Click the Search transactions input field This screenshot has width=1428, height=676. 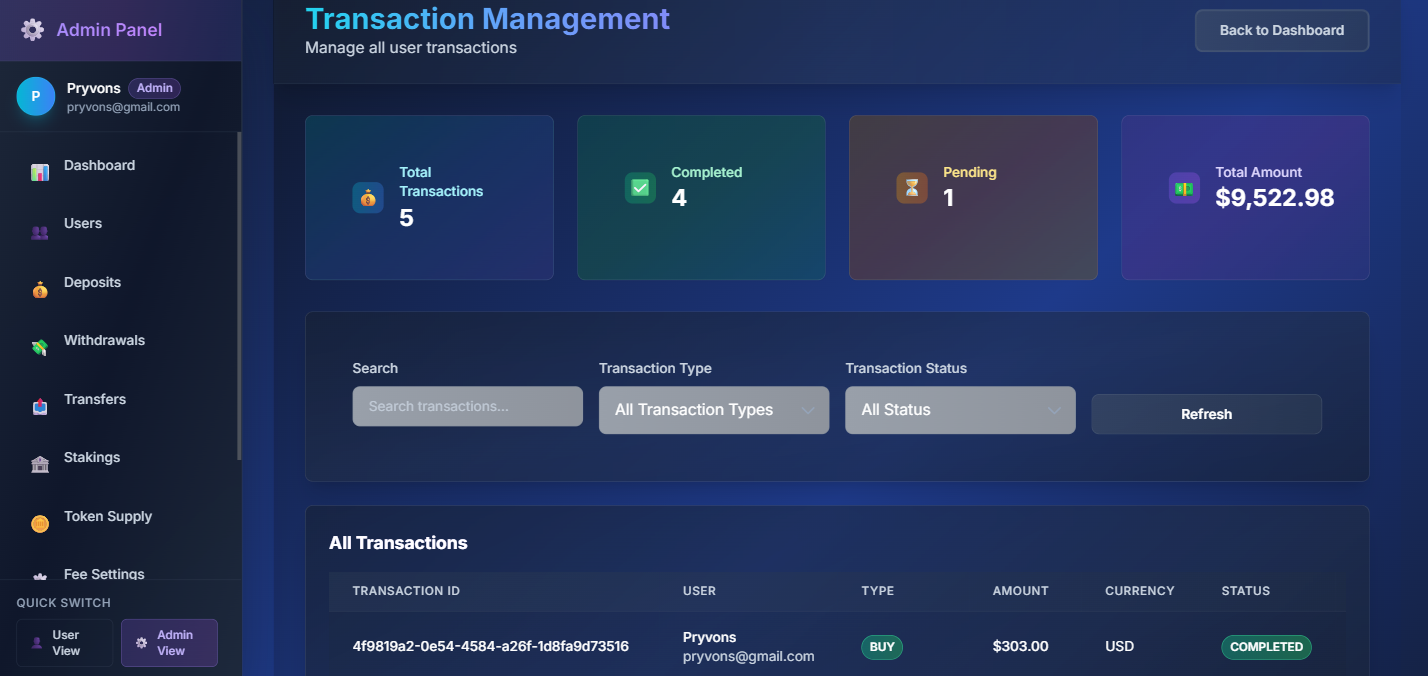(467, 406)
